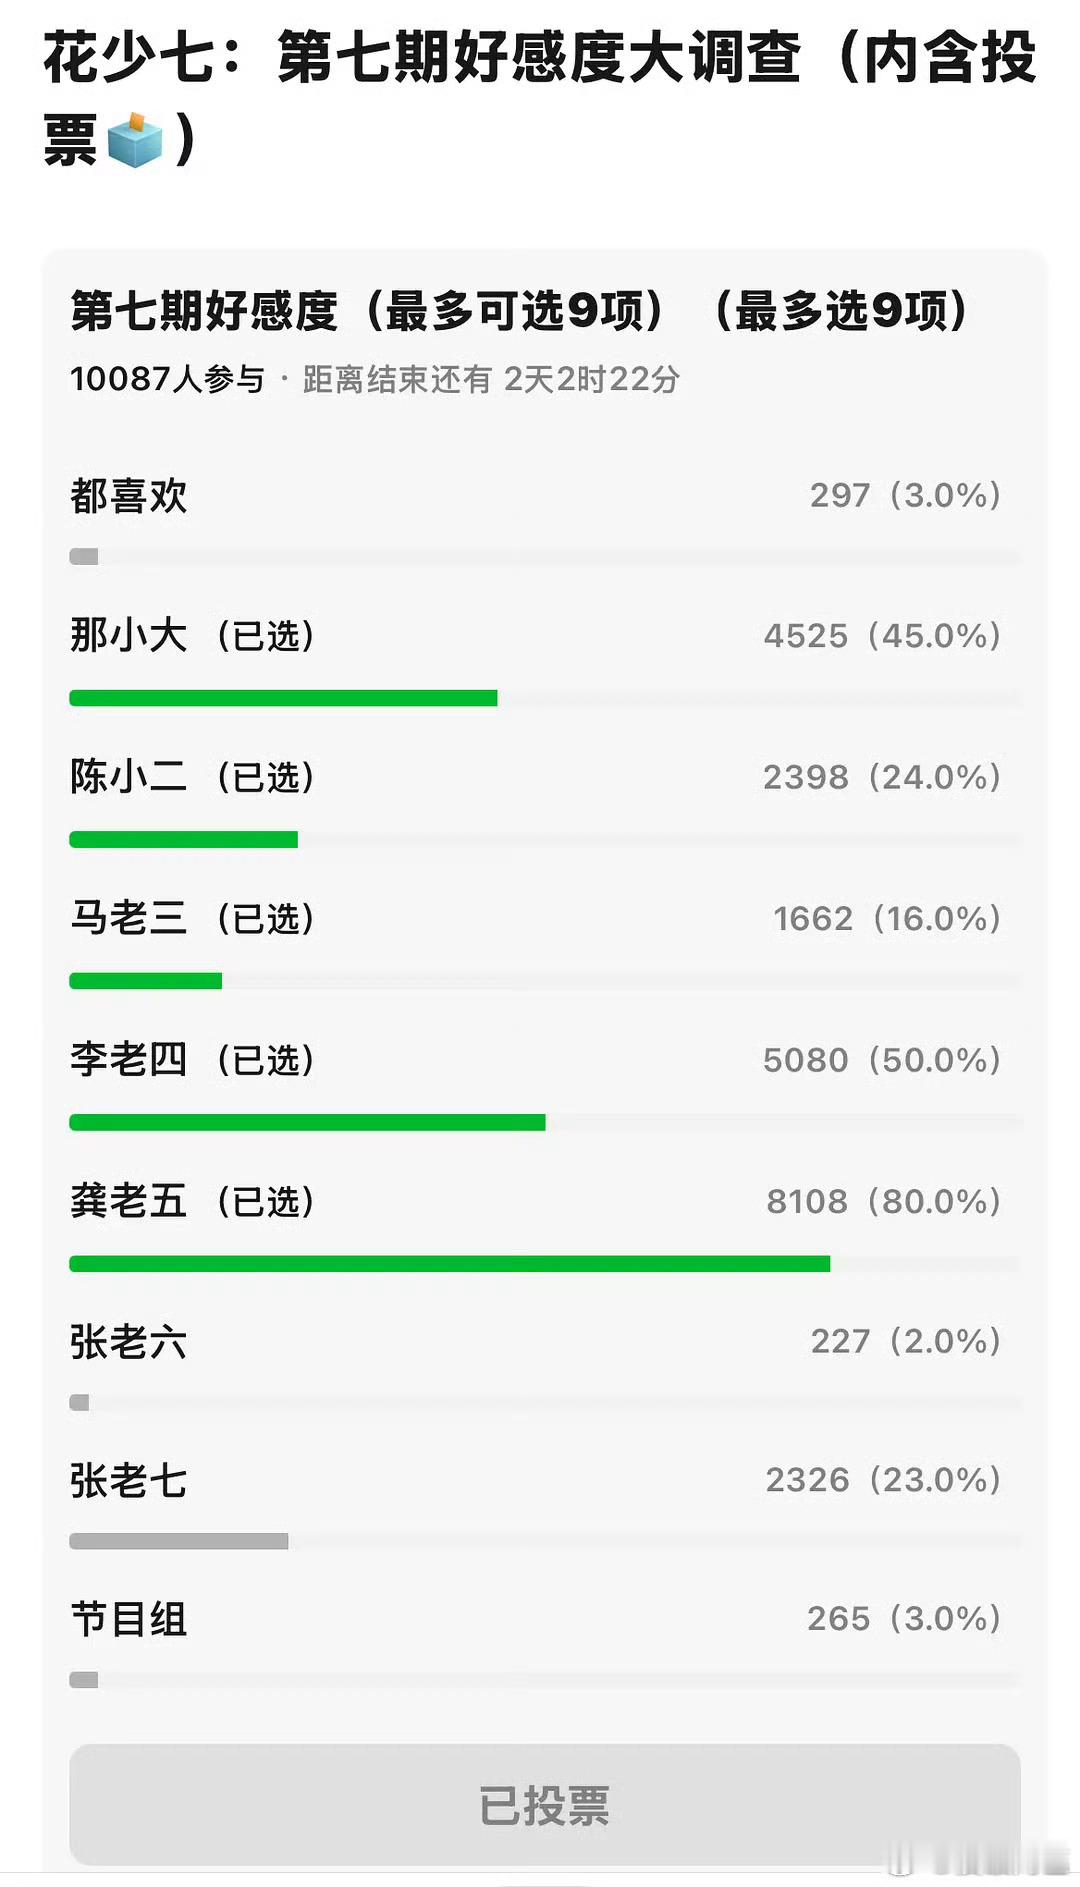Tap the 李老四 (已选) option label
The image size is (1080, 1887).
click(192, 1060)
